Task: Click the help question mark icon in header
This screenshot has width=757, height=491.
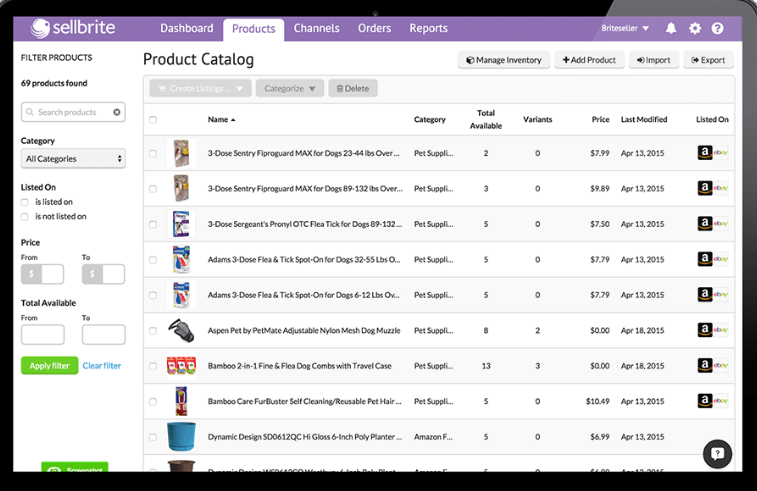Action: (x=718, y=29)
